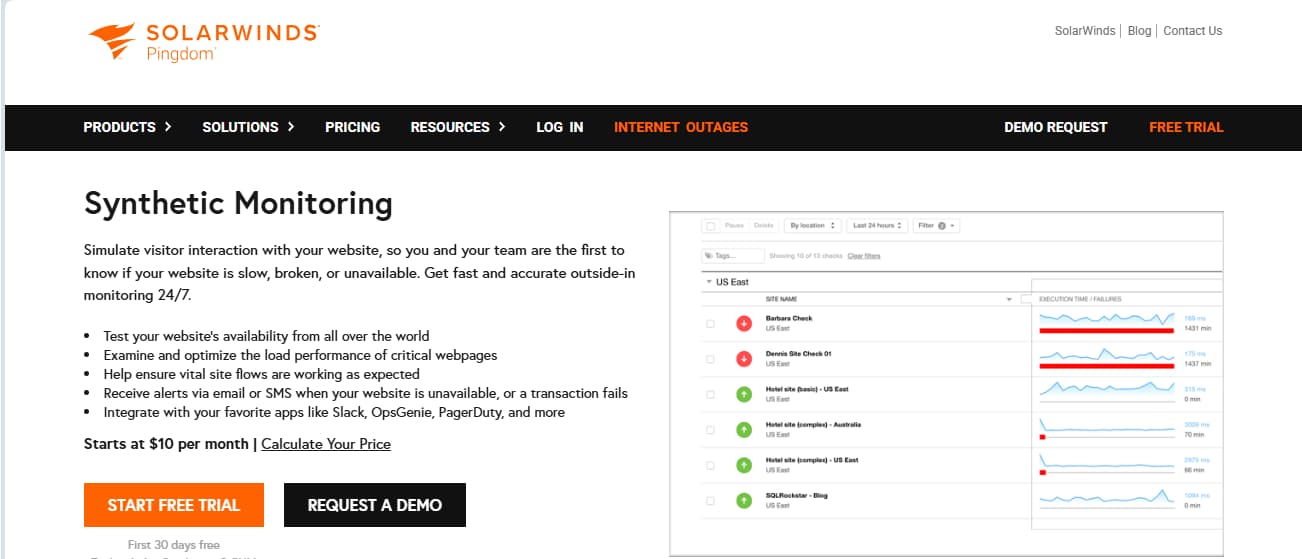
Task: Open the Contact Us link
Action: pyautogui.click(x=1193, y=31)
